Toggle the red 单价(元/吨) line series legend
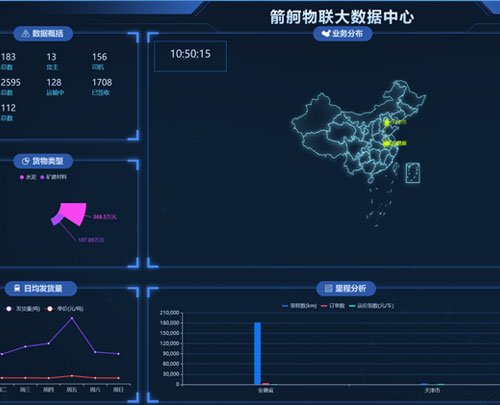This screenshot has height=405, width=500. coord(65,309)
